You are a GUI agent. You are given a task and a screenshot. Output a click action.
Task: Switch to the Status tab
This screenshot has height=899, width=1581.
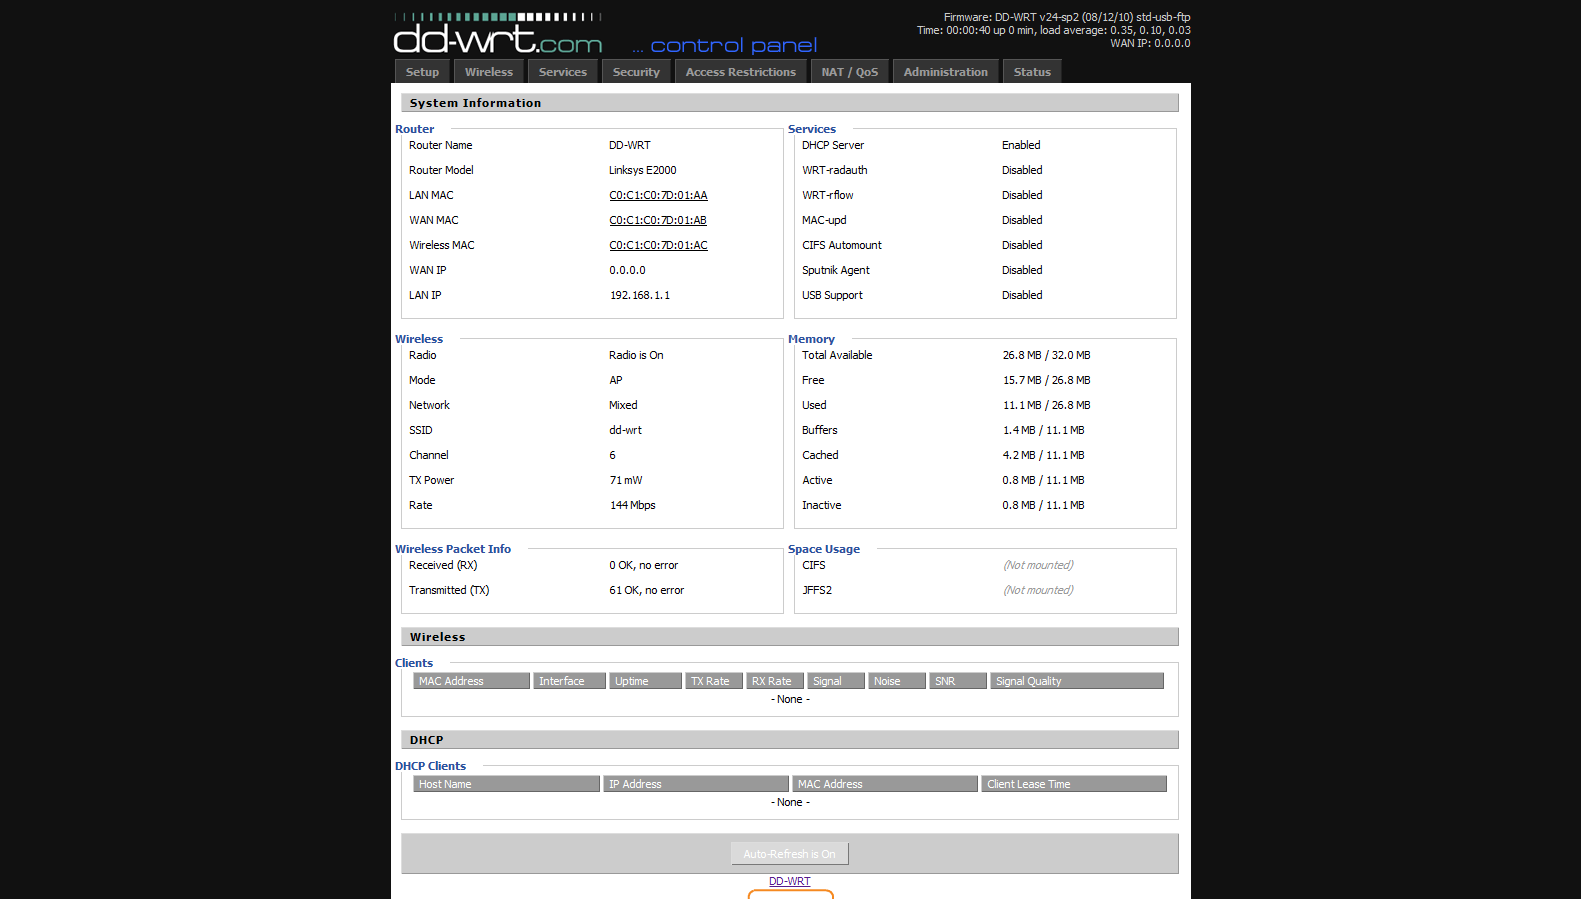pyautogui.click(x=1032, y=72)
